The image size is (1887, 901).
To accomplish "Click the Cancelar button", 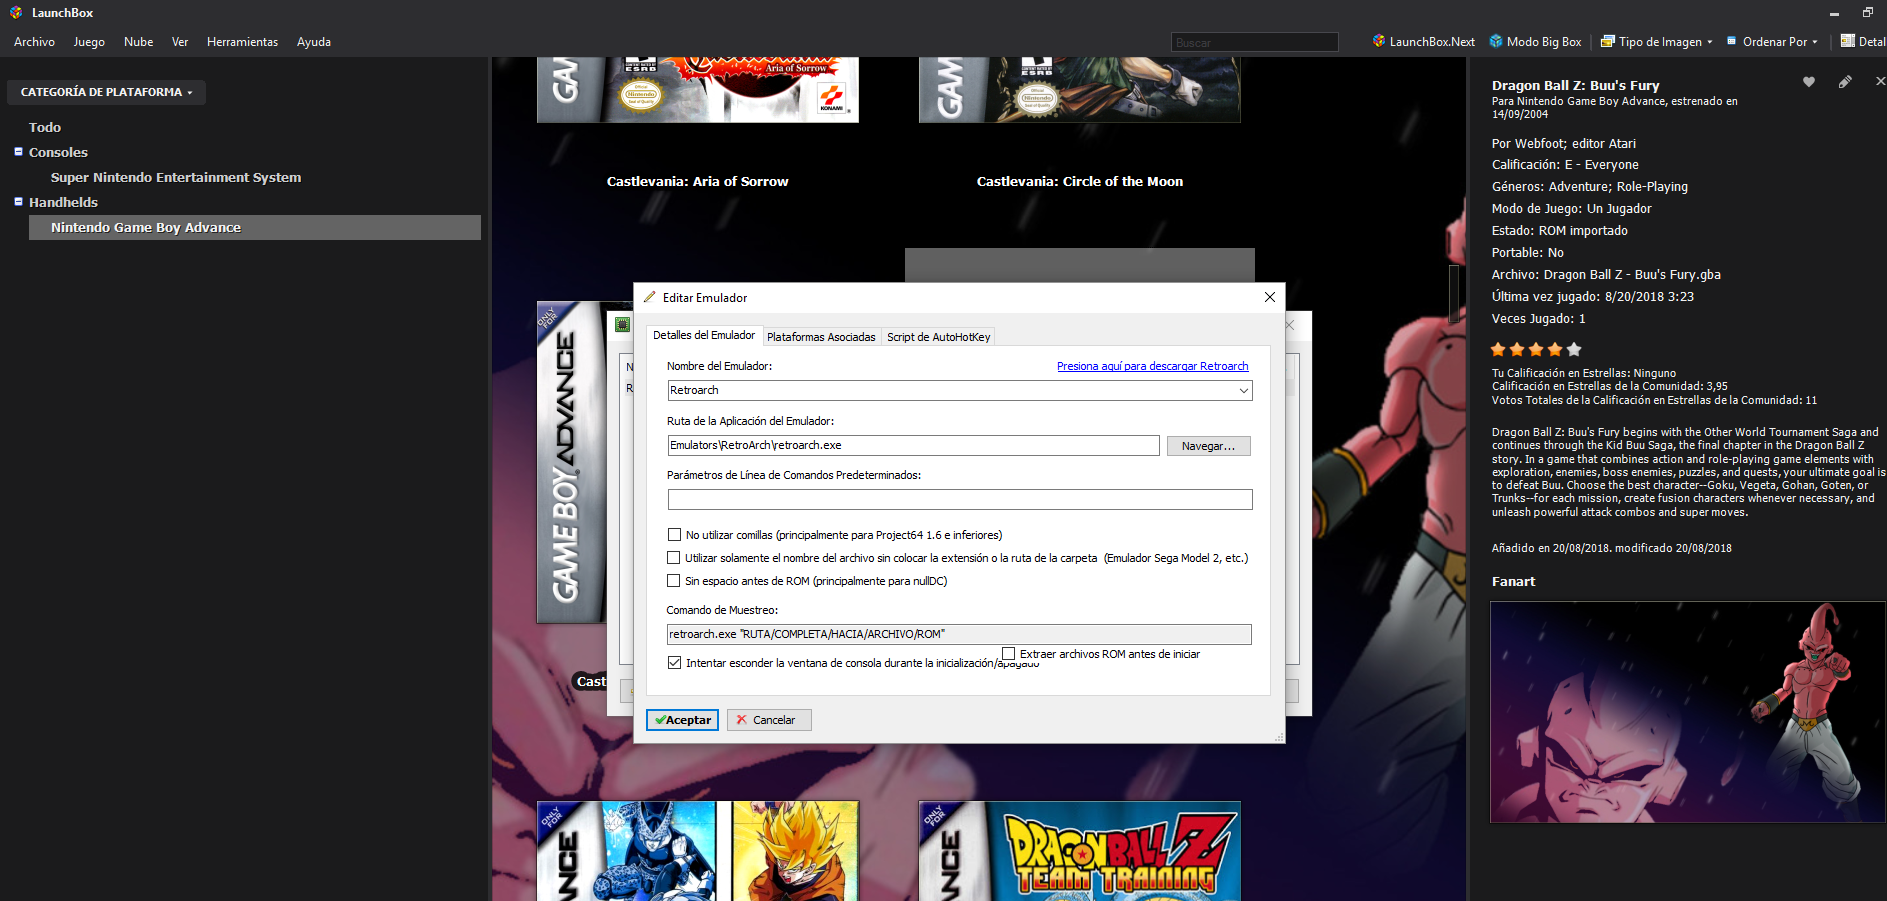I will (x=769, y=720).
